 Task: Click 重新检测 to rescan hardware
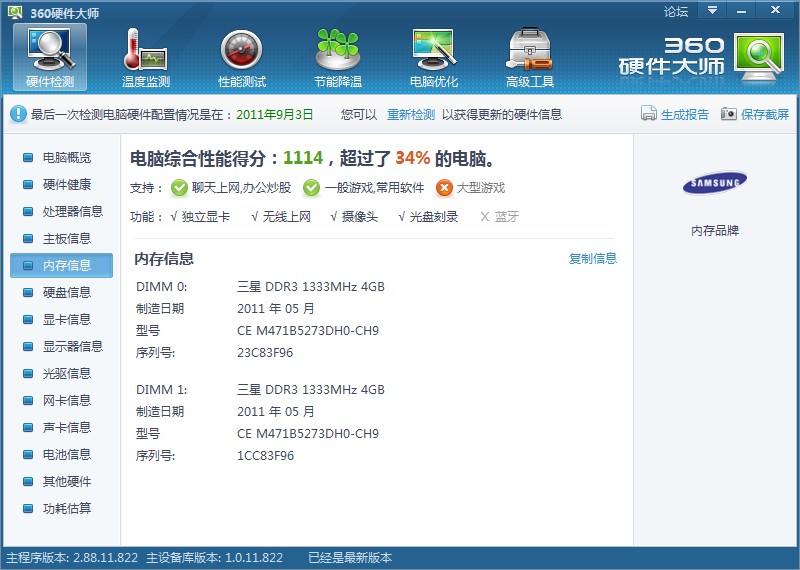[411, 114]
